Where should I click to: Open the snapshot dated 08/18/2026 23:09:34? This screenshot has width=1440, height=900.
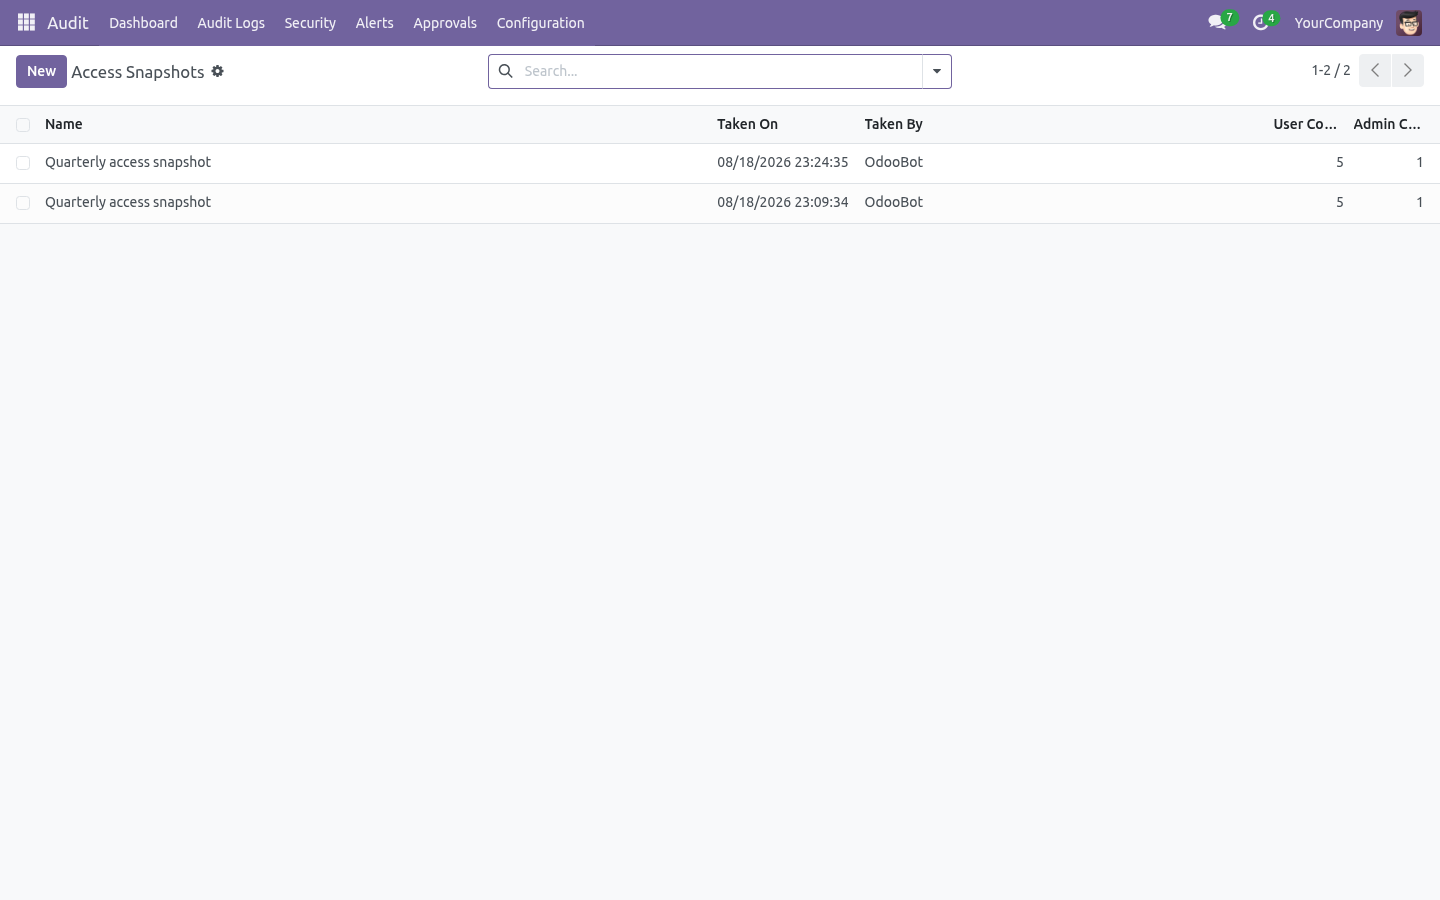click(782, 202)
